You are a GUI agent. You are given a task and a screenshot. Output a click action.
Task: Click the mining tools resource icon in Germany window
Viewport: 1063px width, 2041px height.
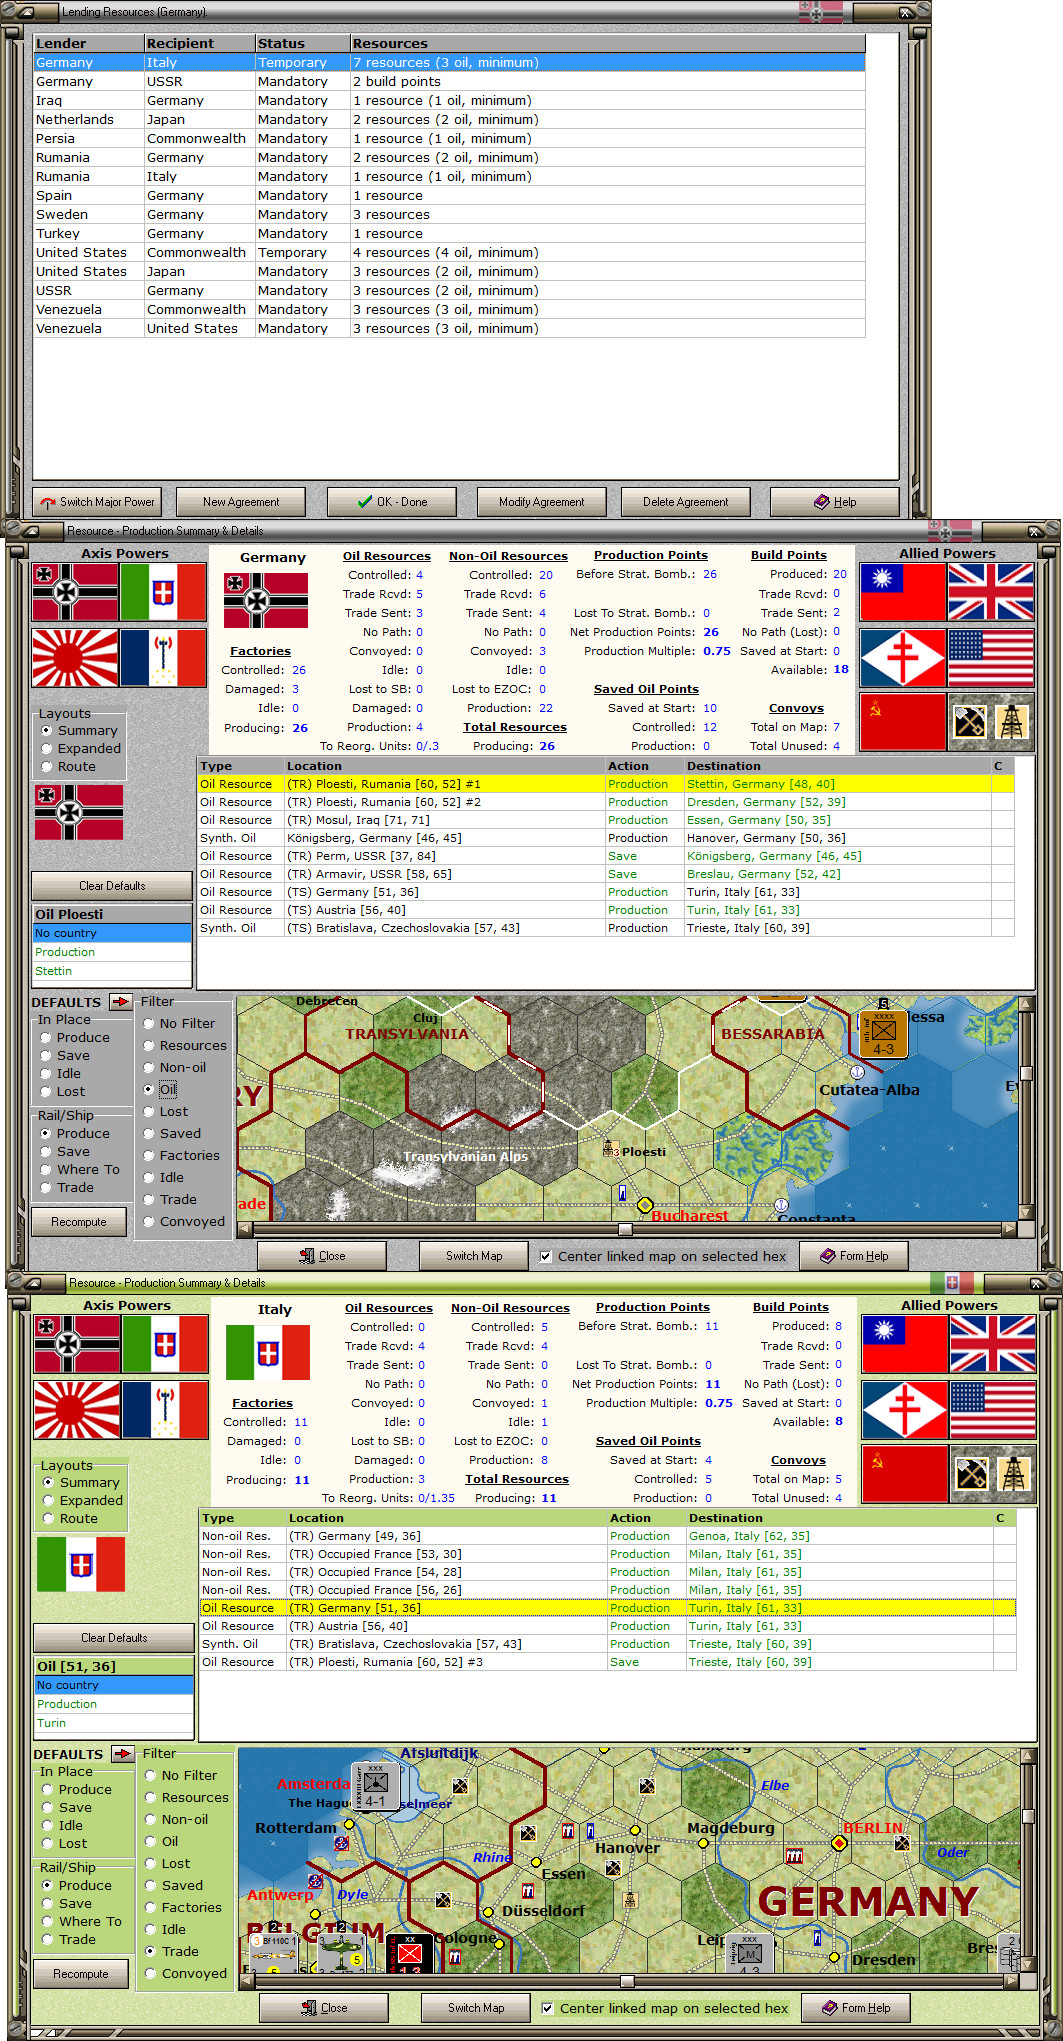(969, 721)
